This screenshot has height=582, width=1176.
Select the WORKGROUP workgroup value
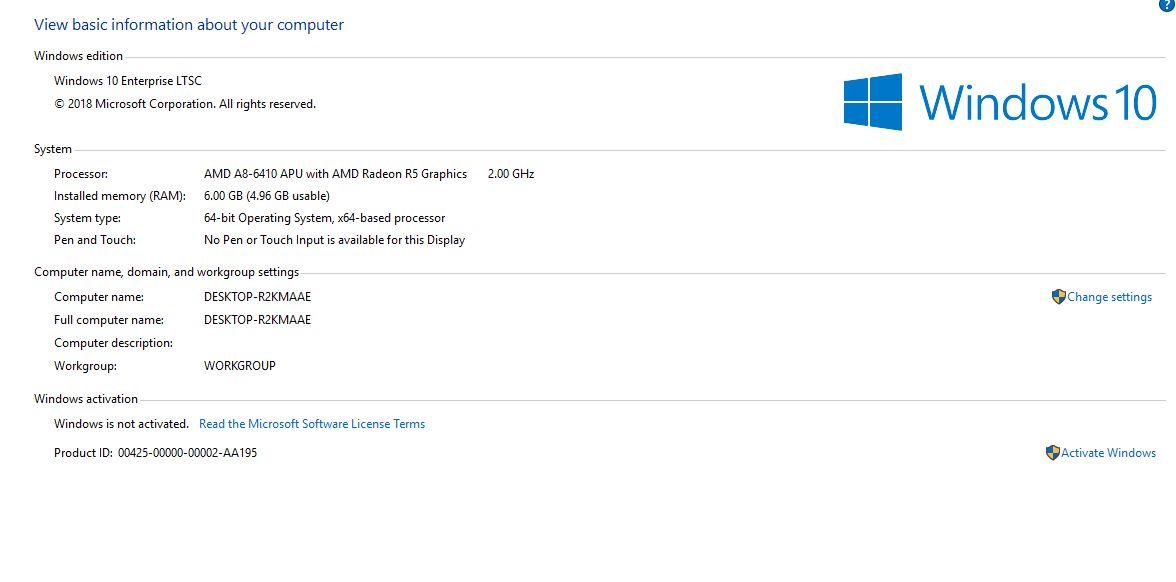point(239,366)
